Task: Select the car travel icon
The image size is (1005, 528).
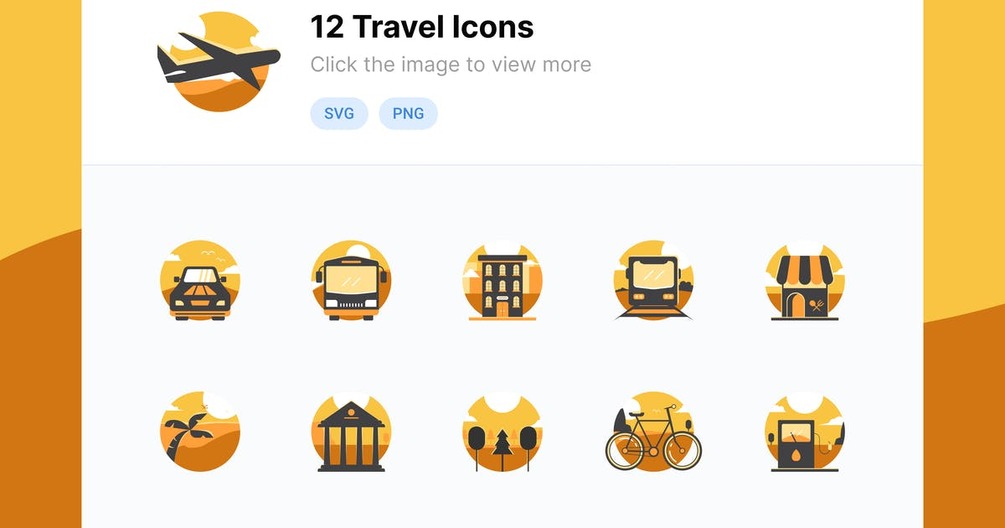Action: tap(200, 281)
